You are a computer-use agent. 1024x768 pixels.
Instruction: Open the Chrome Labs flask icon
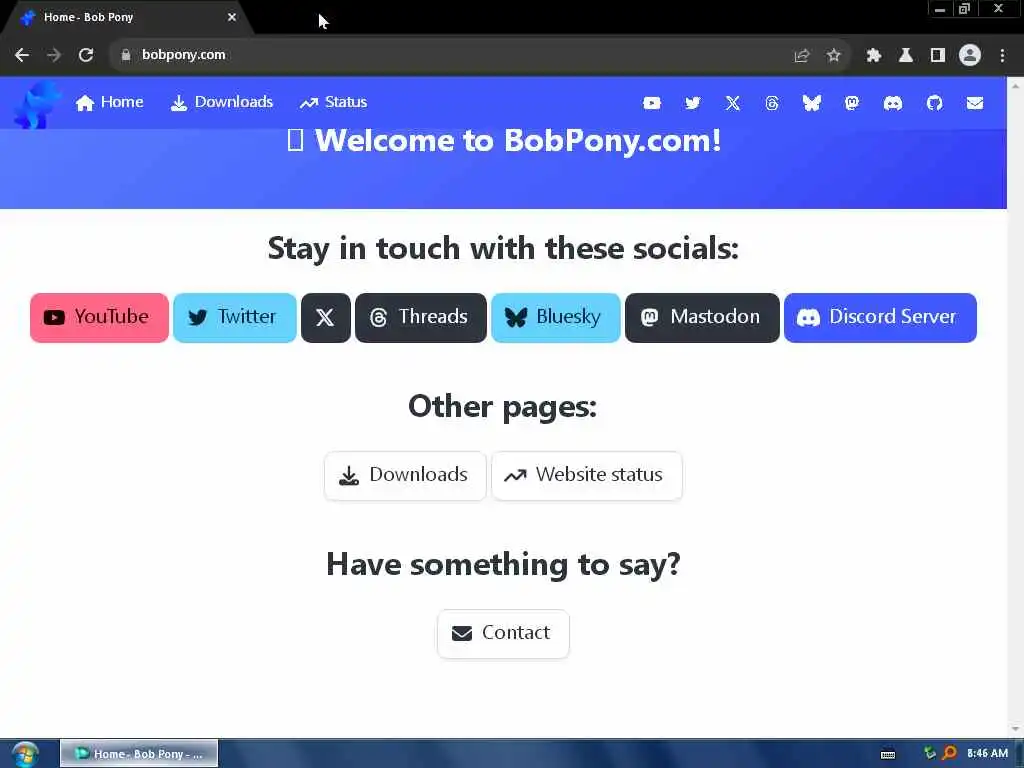(x=905, y=56)
